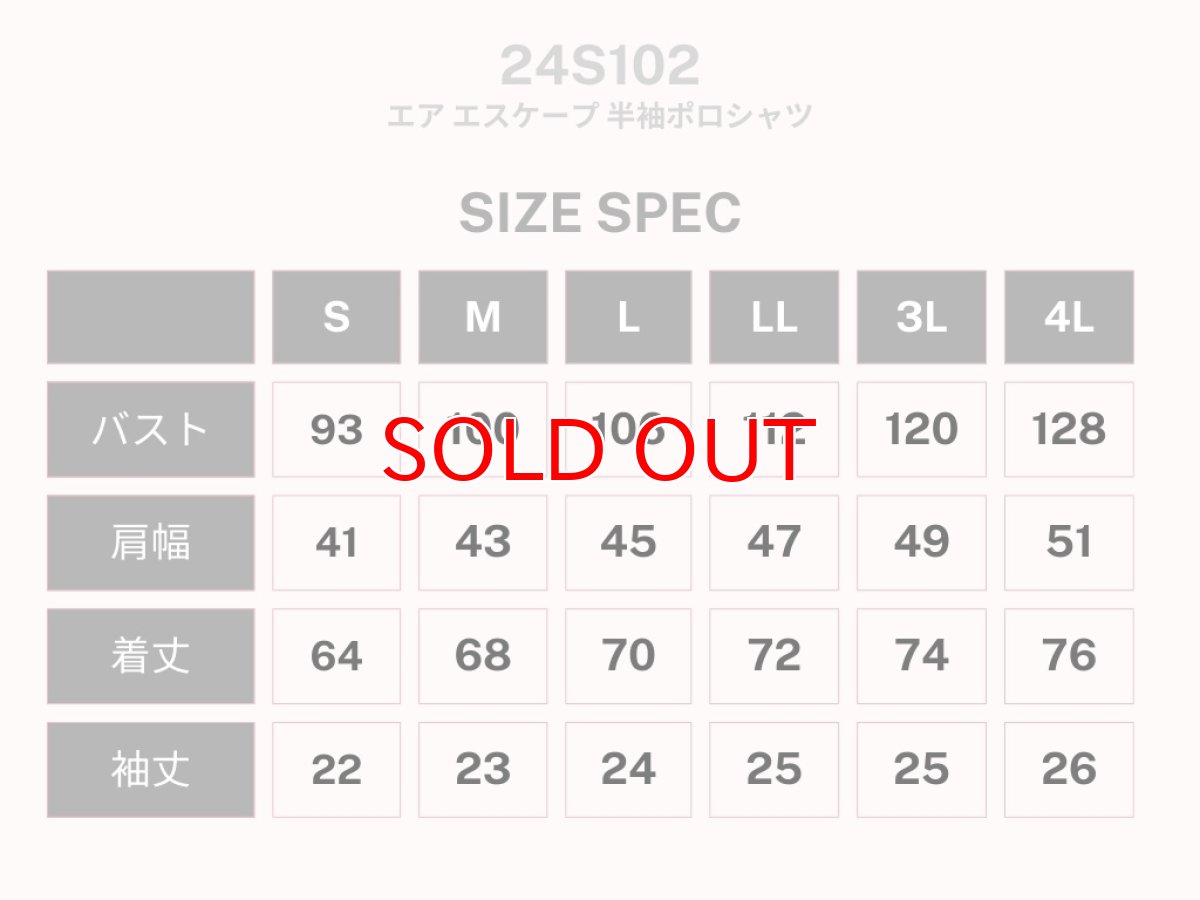
Task: Click the bust value 93 for S
Action: pos(336,430)
